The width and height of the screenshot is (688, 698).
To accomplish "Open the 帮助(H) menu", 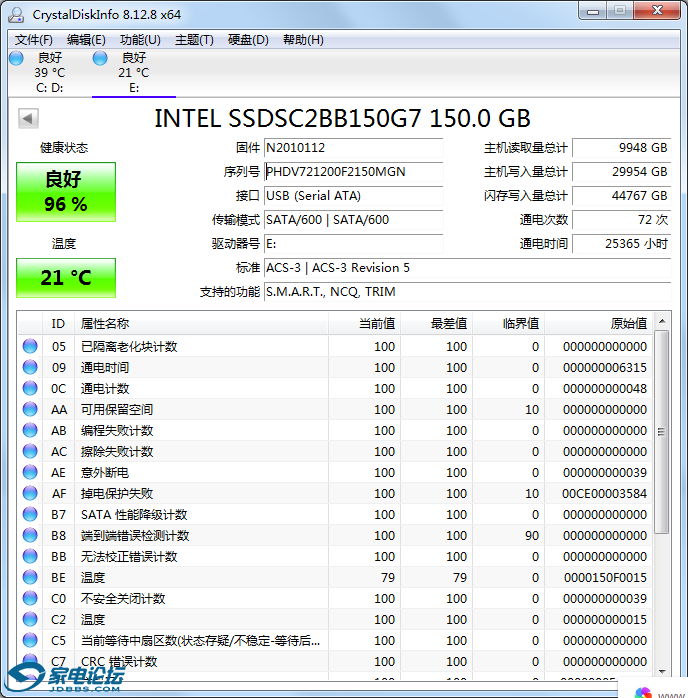I will click(x=303, y=40).
